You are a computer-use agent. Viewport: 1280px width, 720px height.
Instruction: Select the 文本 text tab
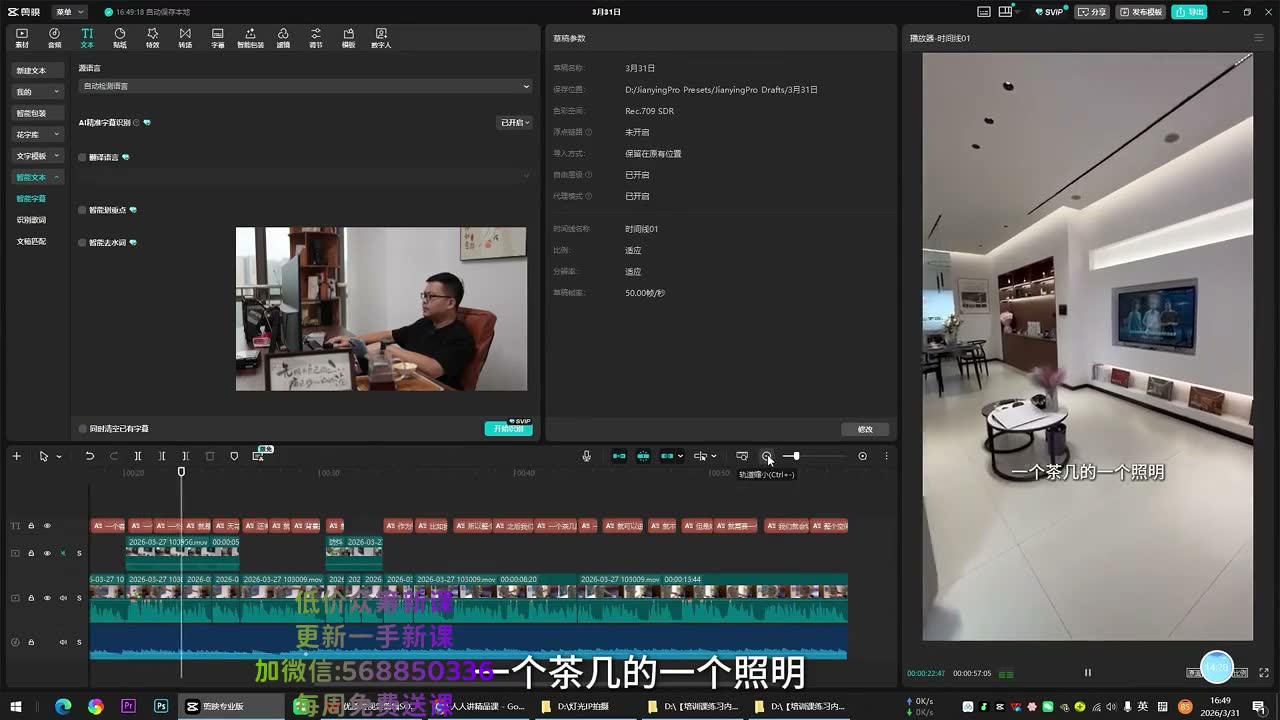87,38
